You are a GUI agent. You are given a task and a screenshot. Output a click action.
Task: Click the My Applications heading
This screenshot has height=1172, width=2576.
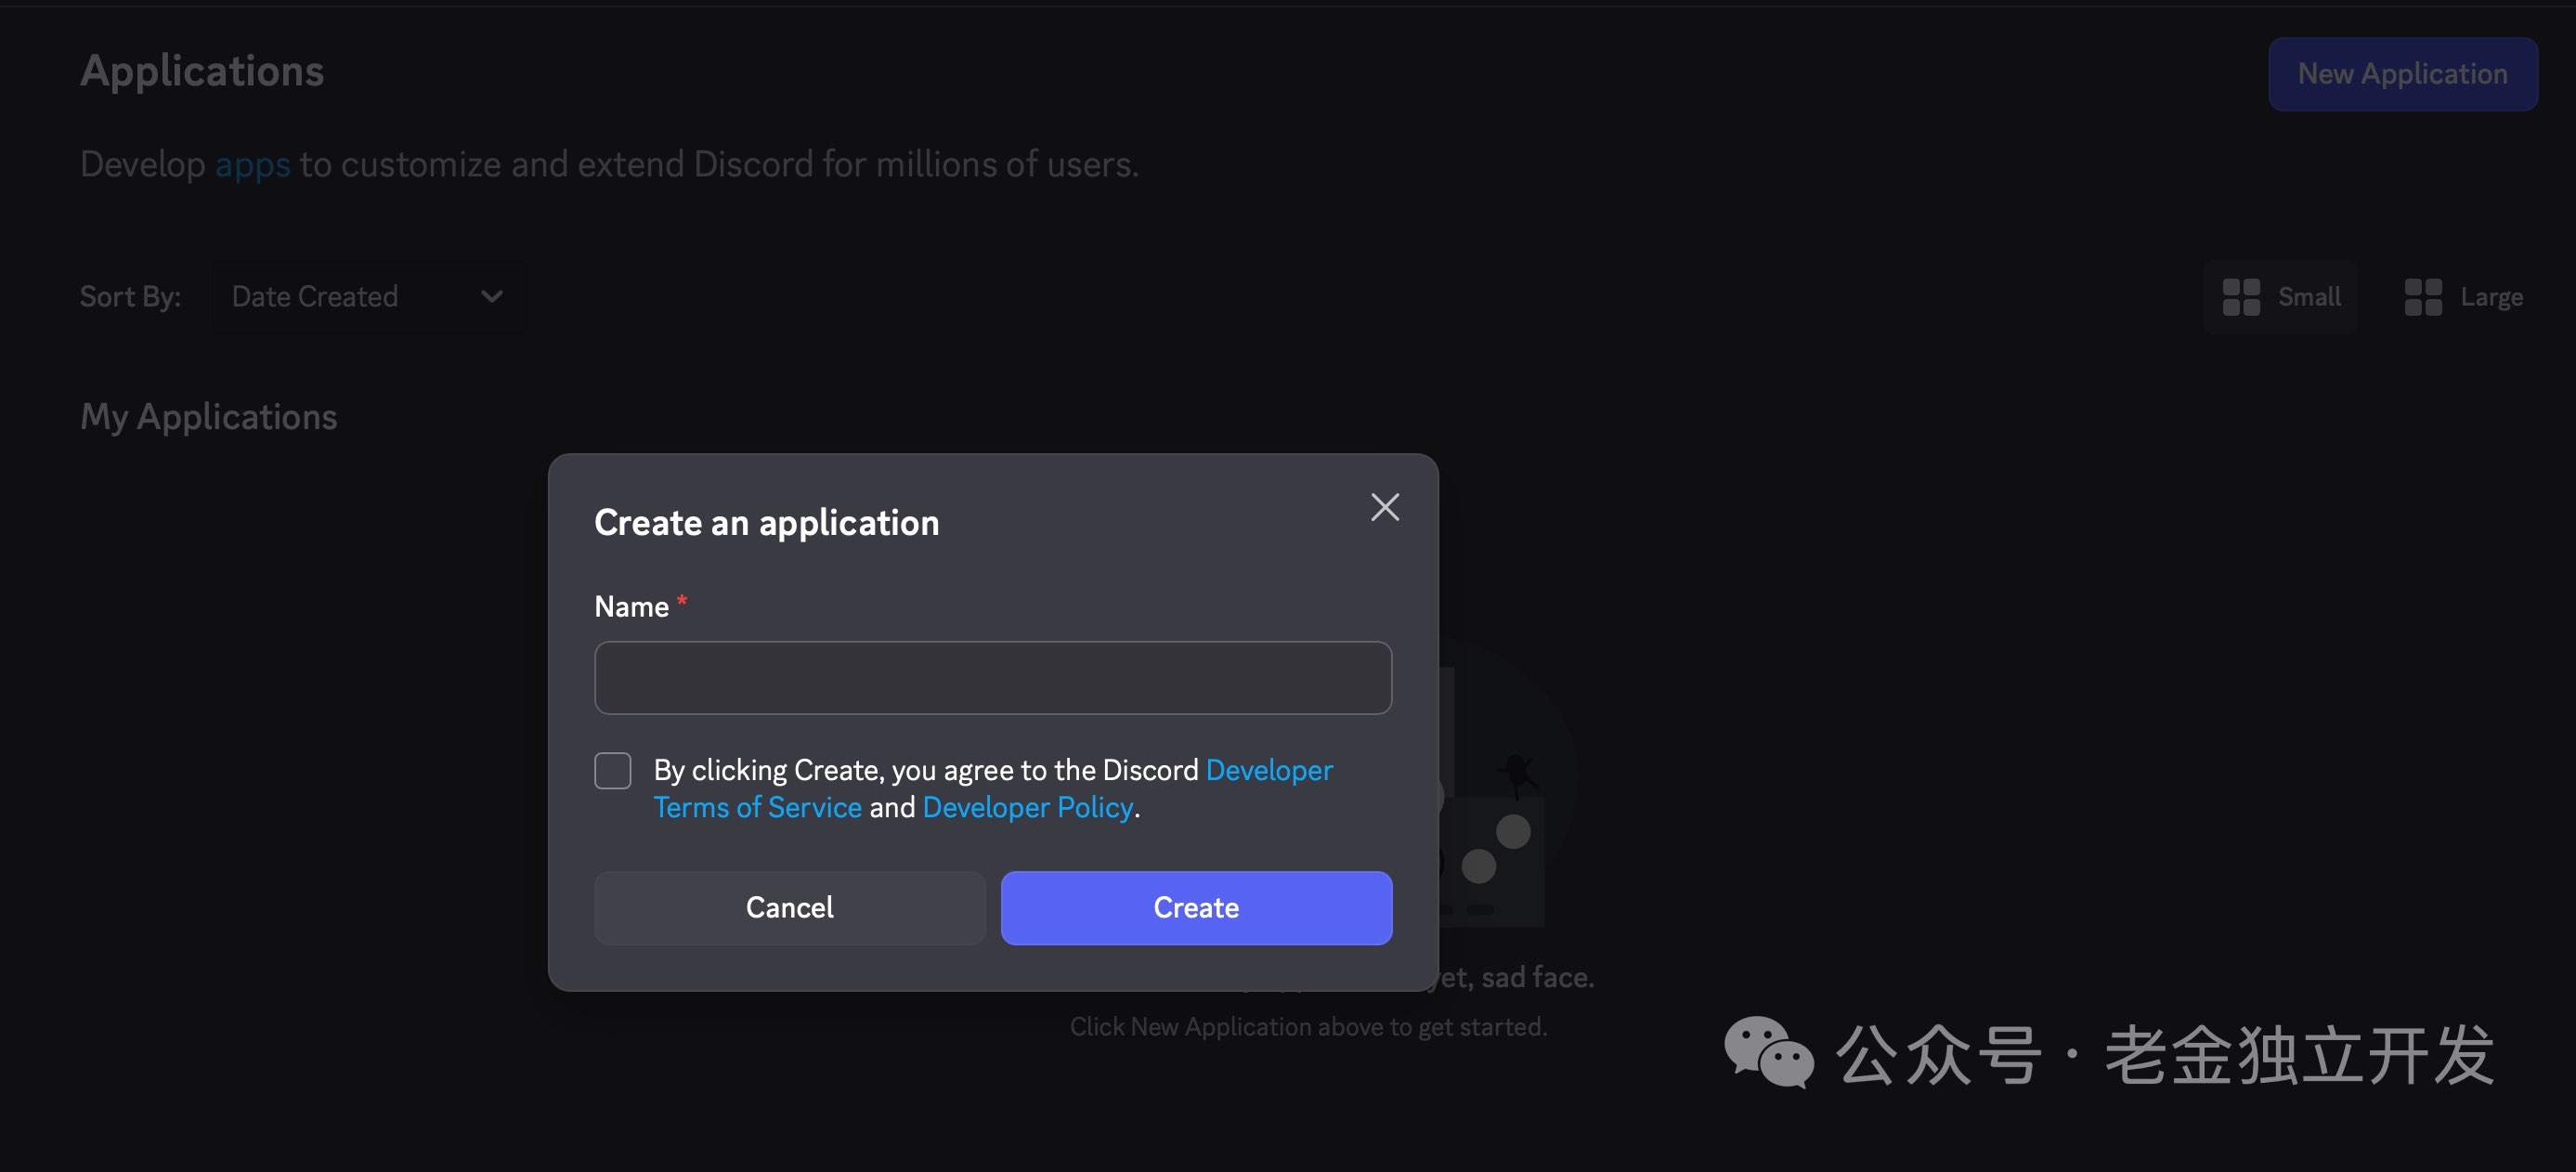coord(208,416)
